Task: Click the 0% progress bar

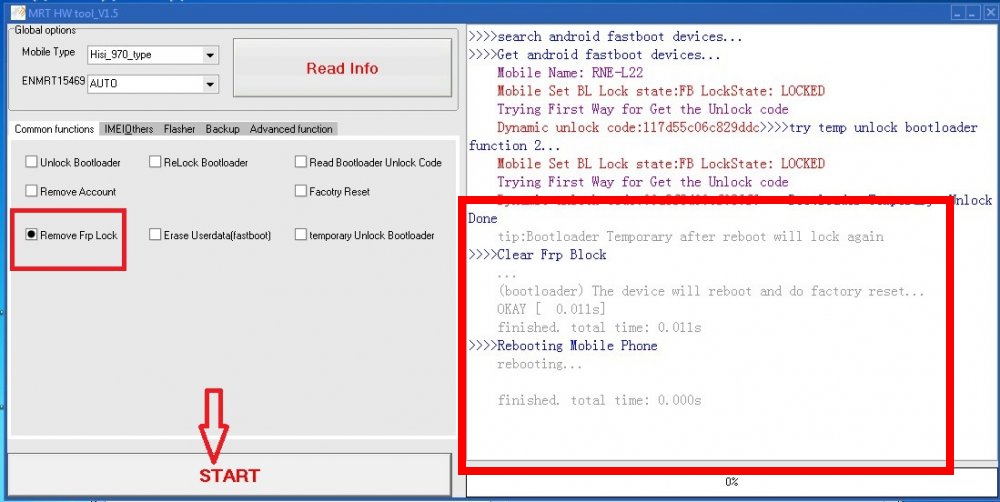Action: 732,482
